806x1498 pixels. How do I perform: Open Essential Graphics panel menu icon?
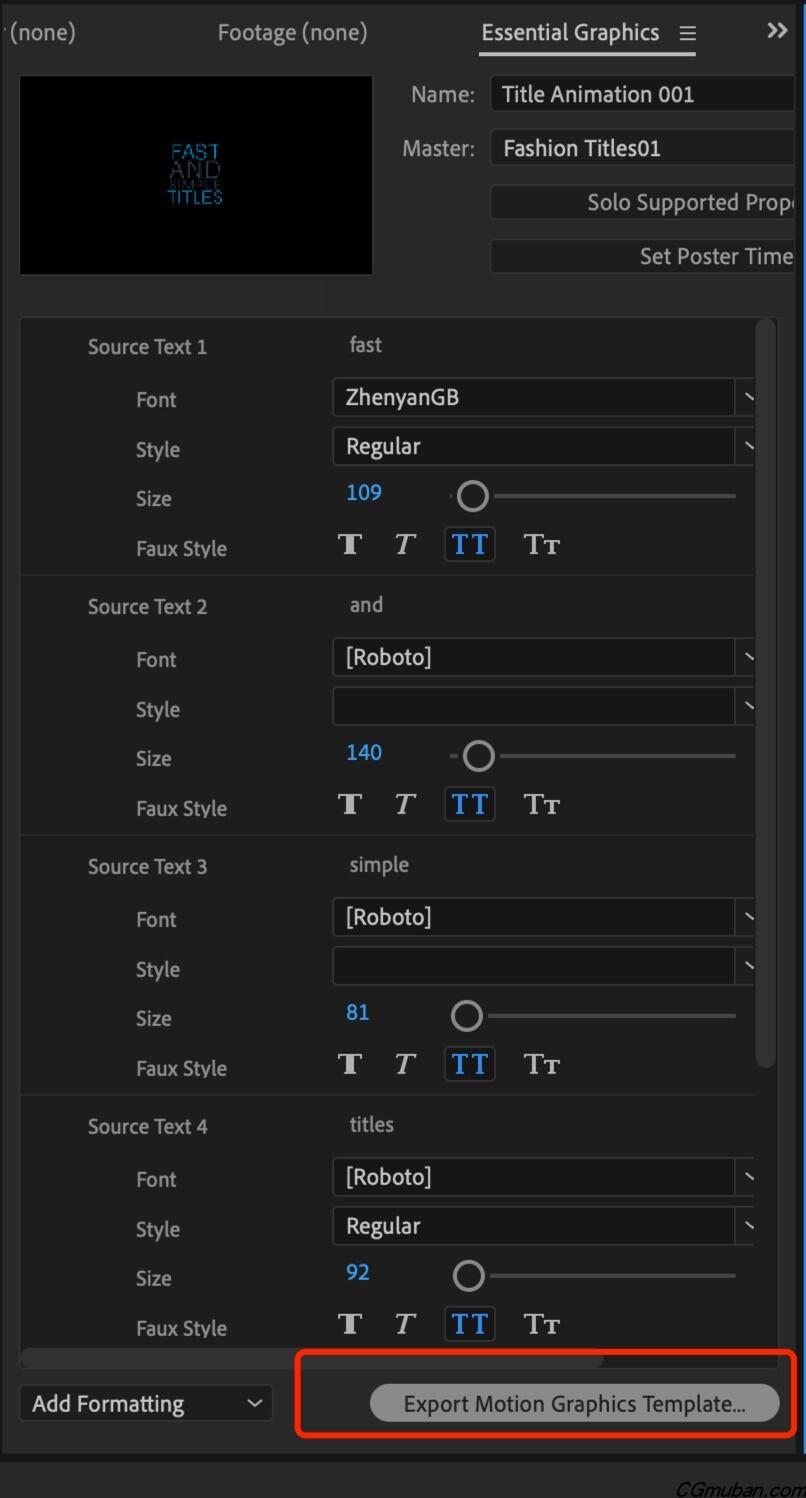(x=688, y=33)
